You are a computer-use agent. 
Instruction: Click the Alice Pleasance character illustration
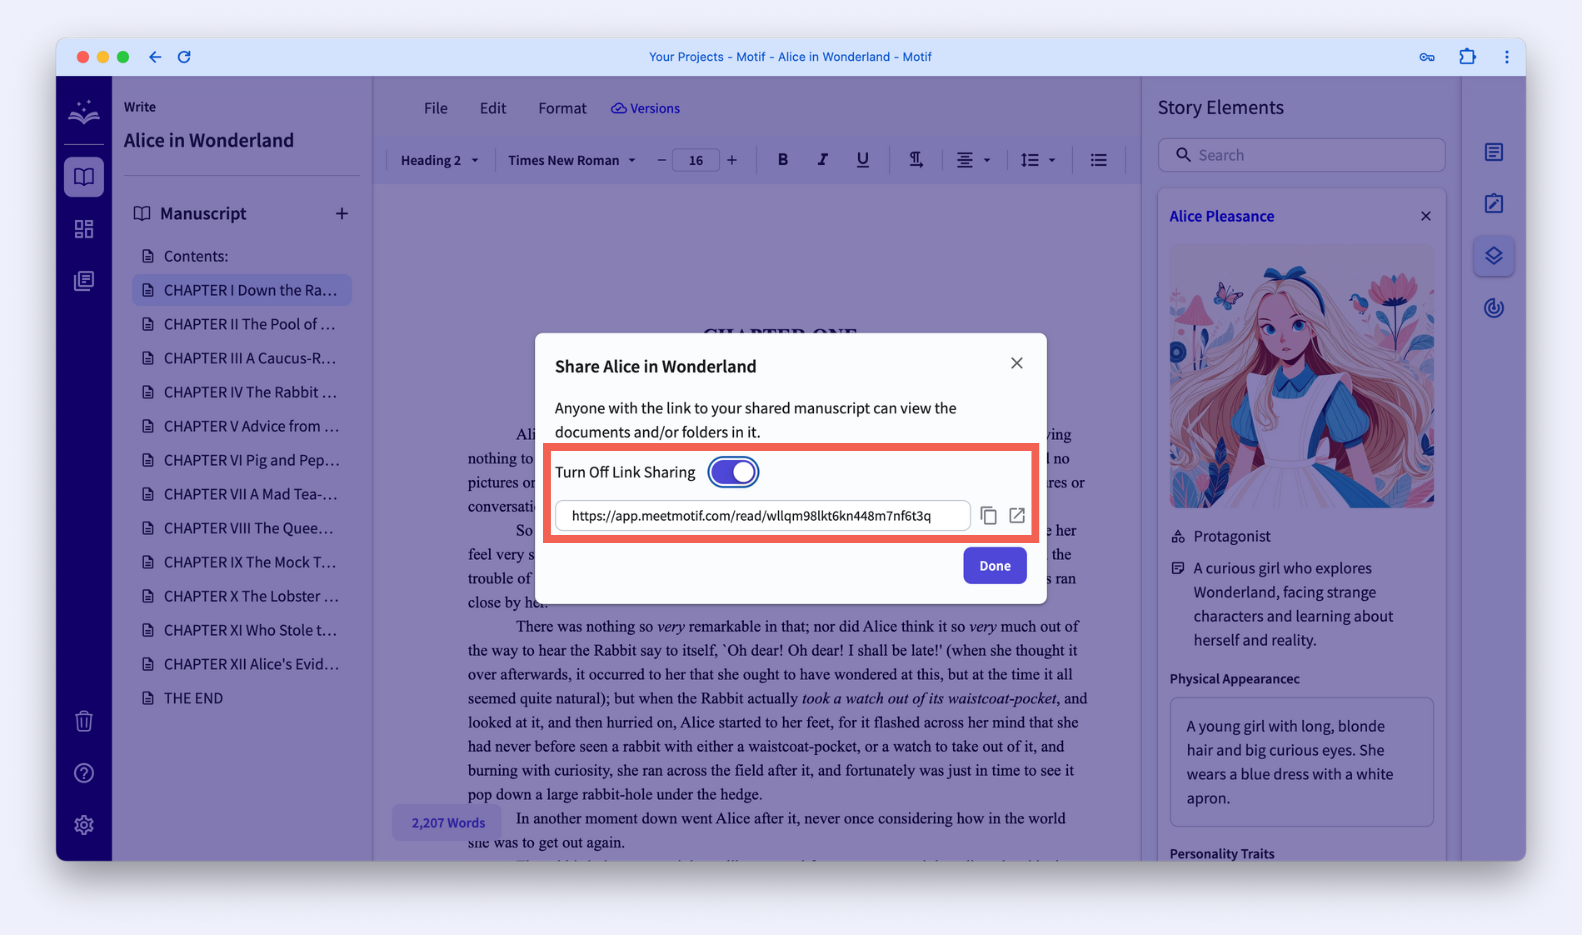tap(1302, 376)
